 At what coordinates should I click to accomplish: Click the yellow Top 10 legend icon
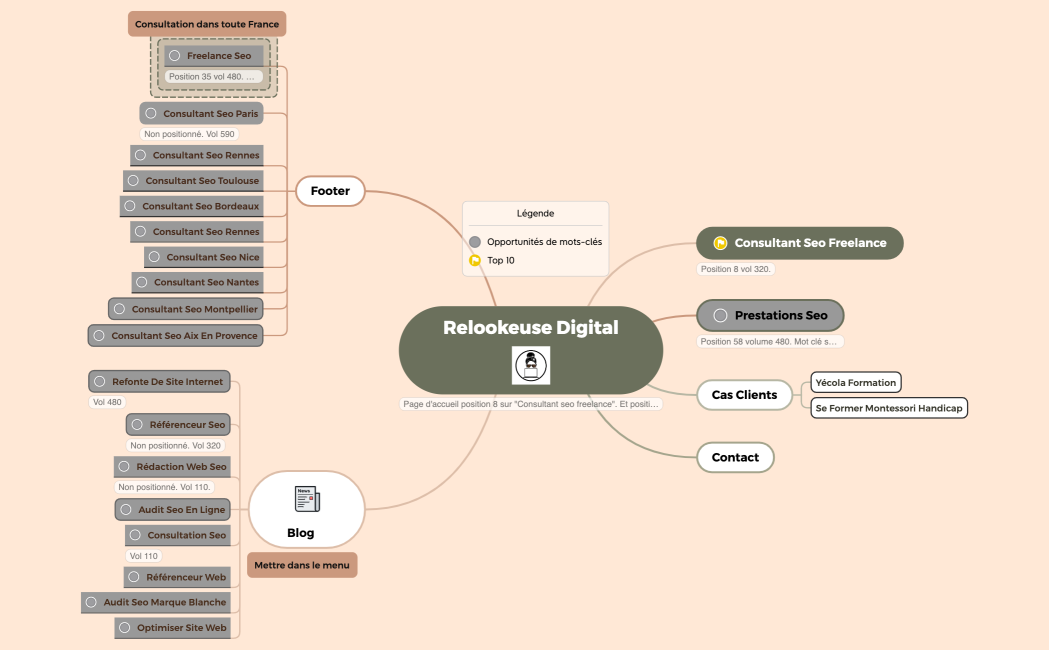[475, 261]
